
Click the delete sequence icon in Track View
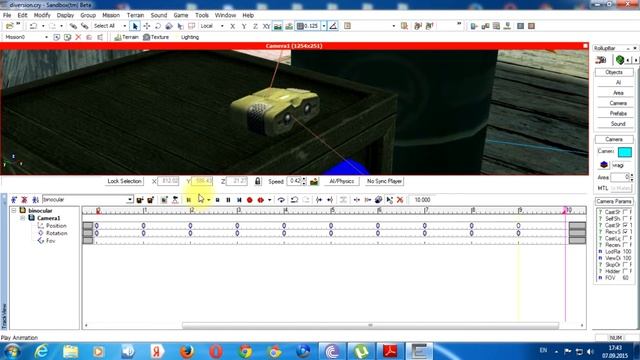pyautogui.click(x=24, y=200)
